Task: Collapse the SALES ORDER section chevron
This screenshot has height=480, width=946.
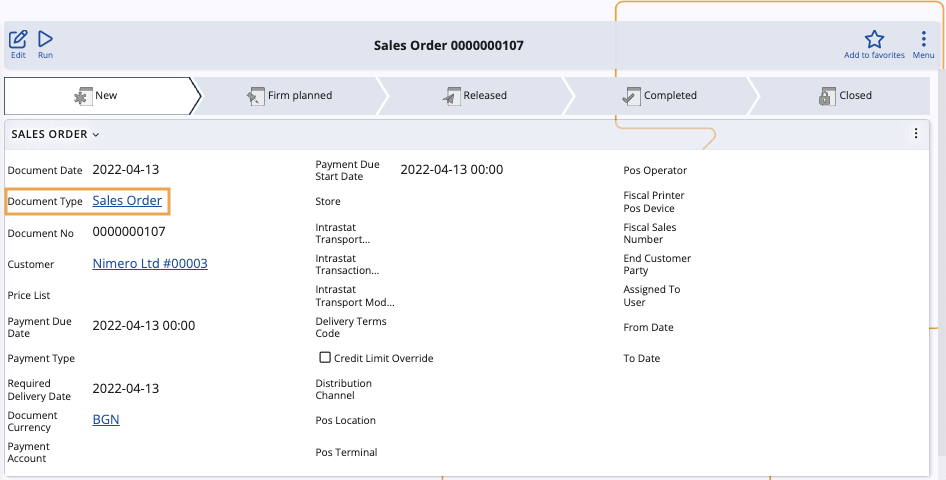Action: pyautogui.click(x=96, y=134)
